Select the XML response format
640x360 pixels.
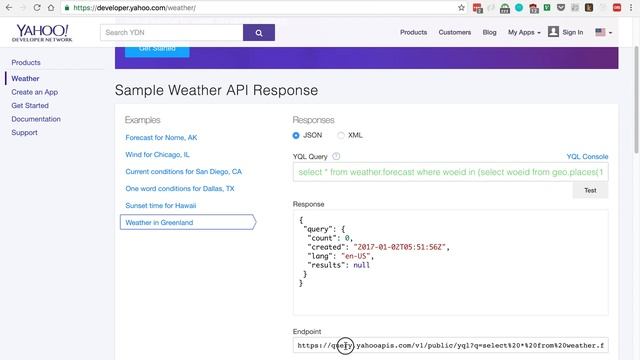click(340, 136)
